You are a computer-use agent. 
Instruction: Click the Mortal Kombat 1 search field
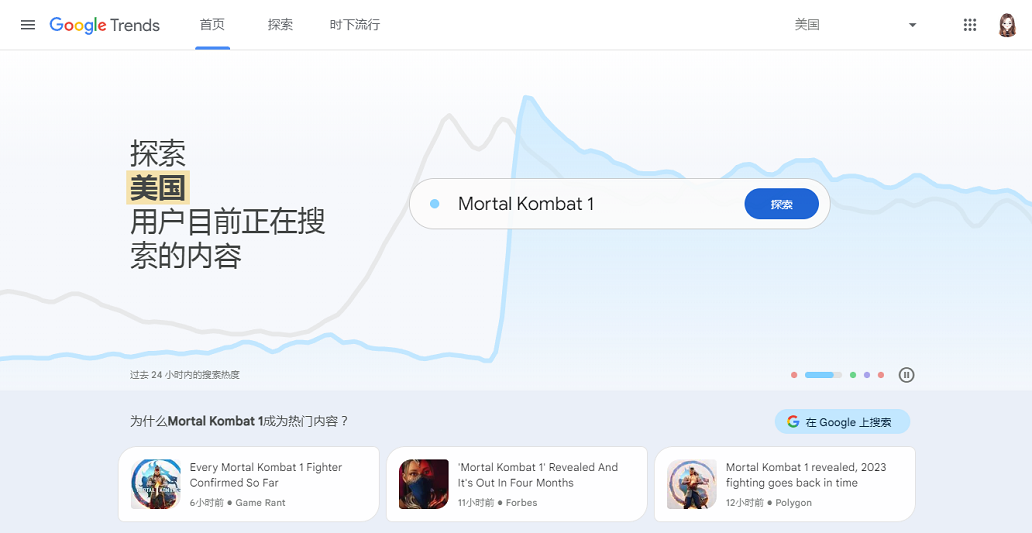click(x=590, y=204)
